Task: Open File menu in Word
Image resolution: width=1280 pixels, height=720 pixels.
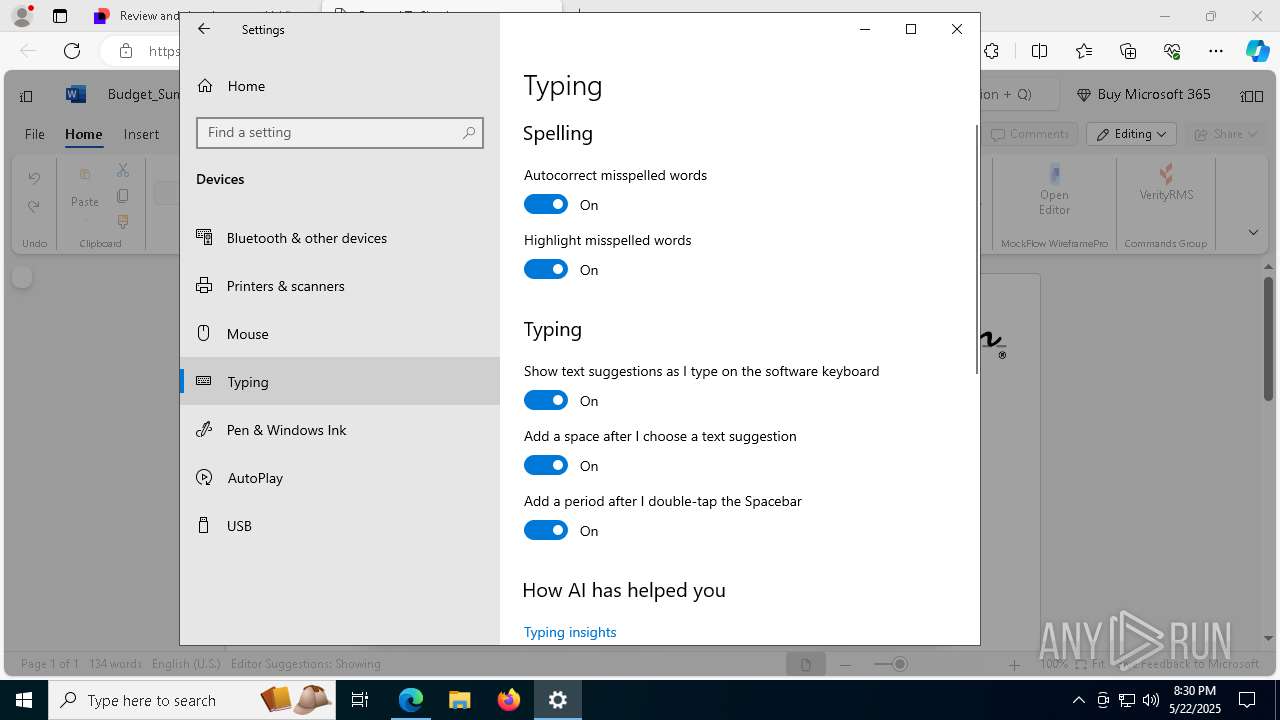Action: (x=35, y=134)
